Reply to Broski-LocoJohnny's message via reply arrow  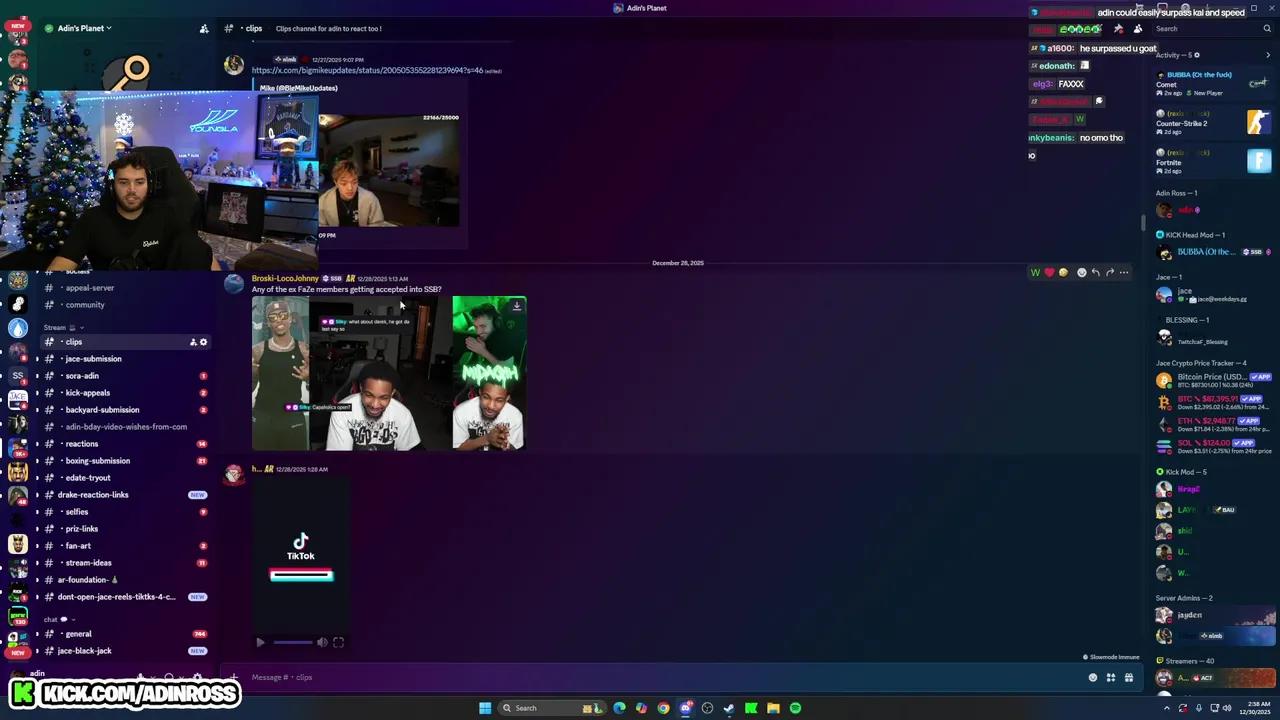tap(1096, 272)
